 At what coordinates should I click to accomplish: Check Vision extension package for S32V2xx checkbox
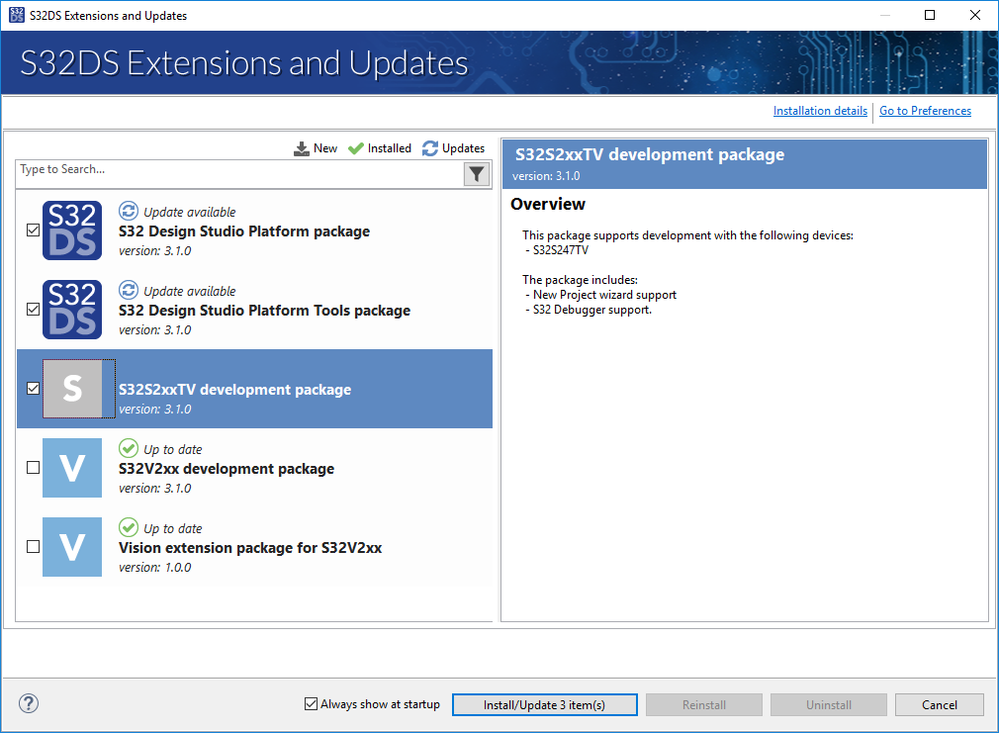tap(33, 547)
